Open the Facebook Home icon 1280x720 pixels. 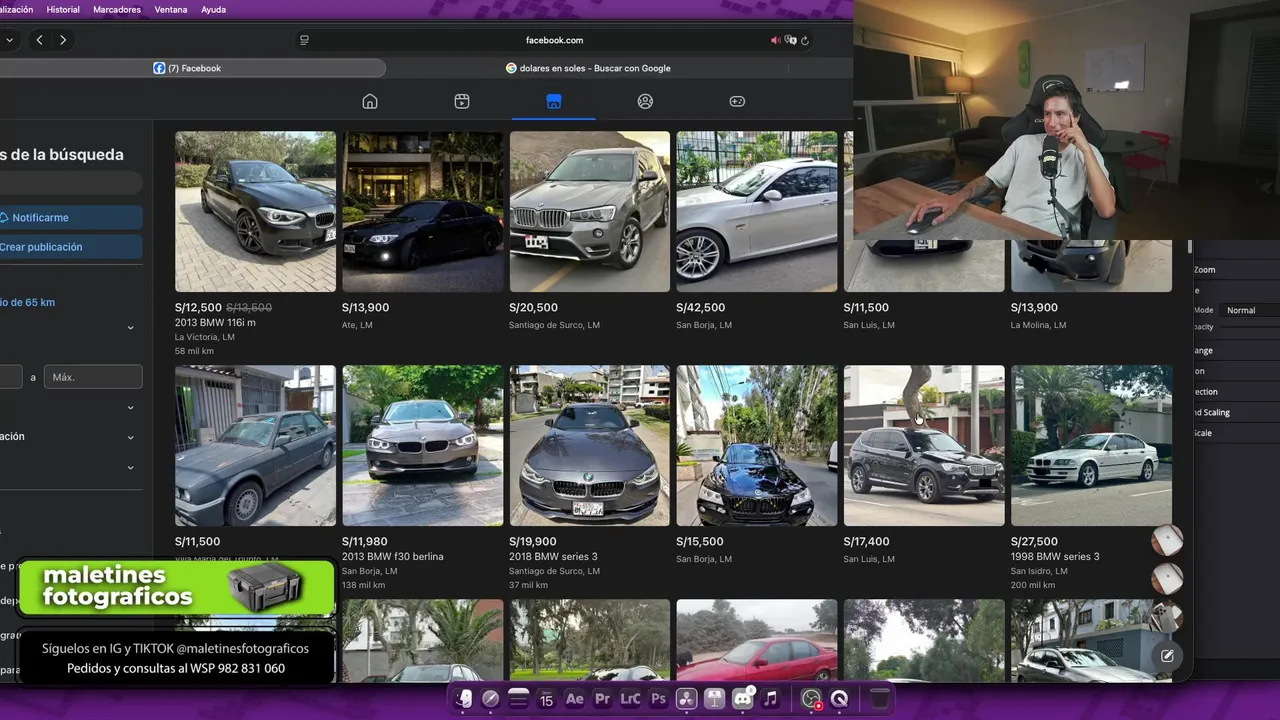(x=370, y=101)
